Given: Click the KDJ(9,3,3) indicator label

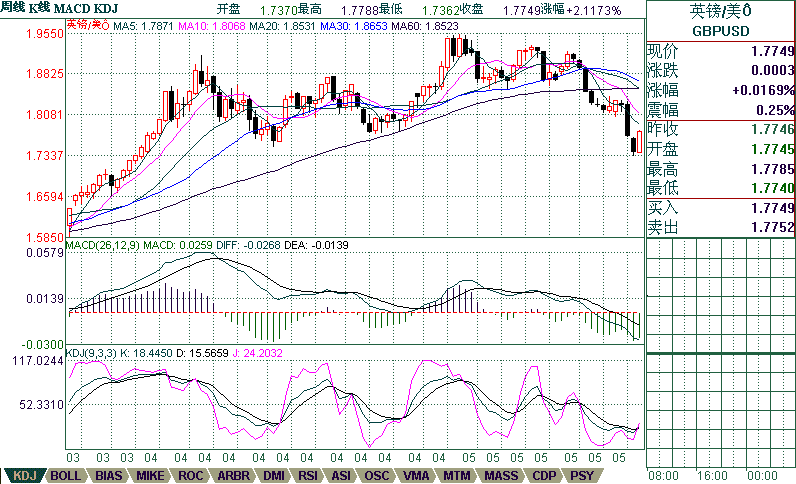Looking at the screenshot, I should 91,353.
